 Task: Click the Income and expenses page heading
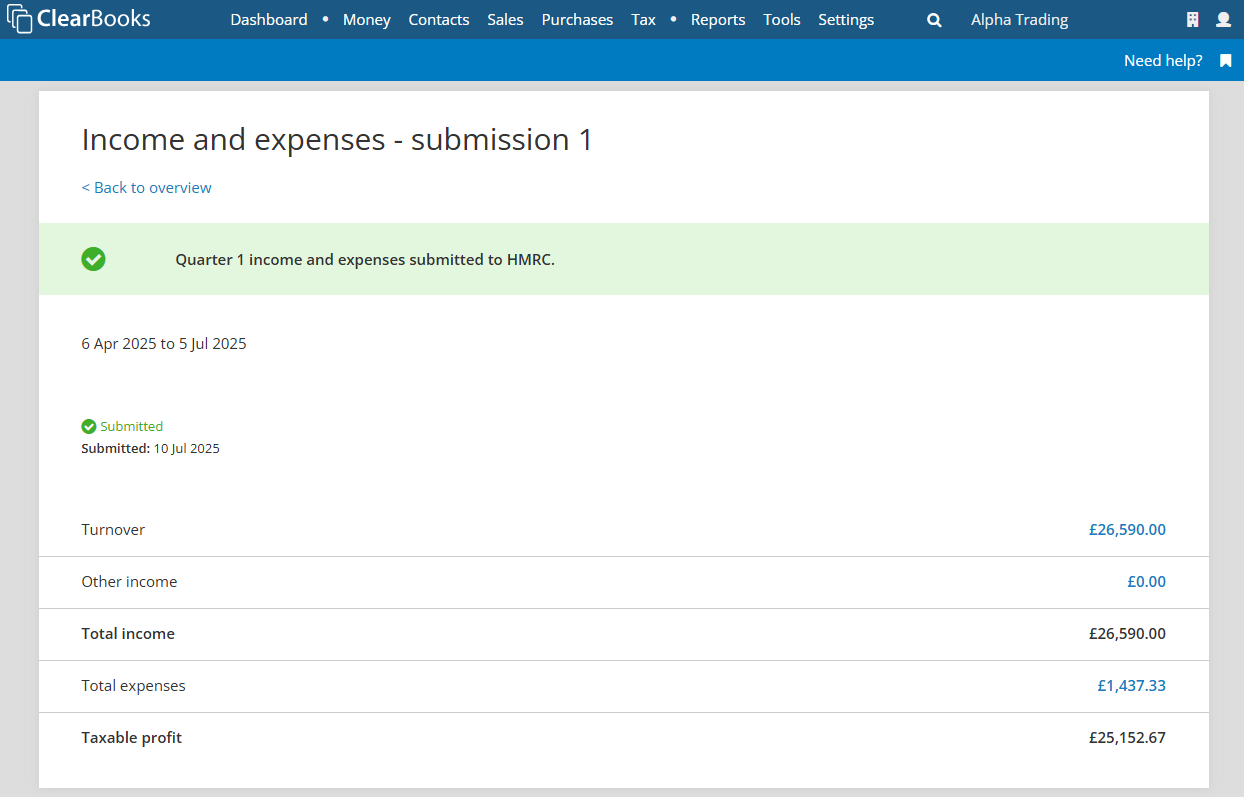[x=337, y=139]
